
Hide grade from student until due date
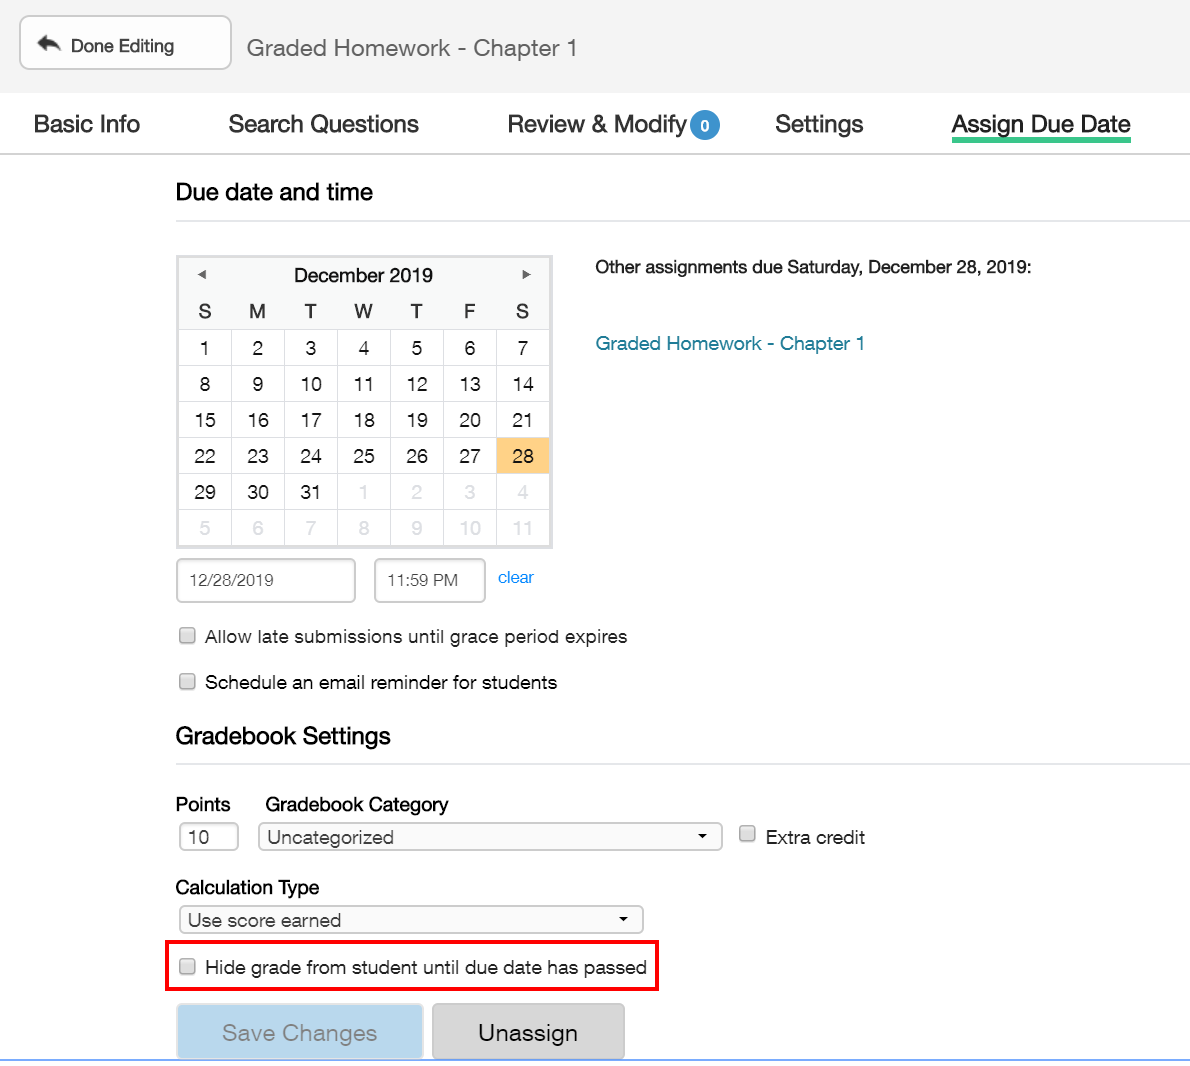187,966
